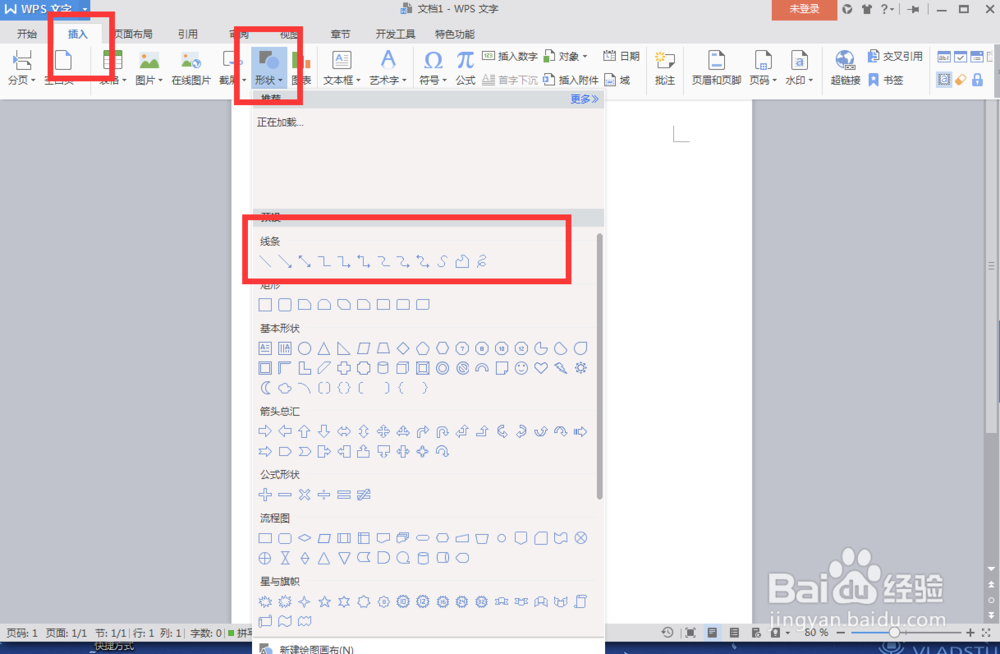Image resolution: width=1000 pixels, height=654 pixels.
Task: Expand the 文本框 dropdown arrow
Action: pyautogui.click(x=358, y=80)
